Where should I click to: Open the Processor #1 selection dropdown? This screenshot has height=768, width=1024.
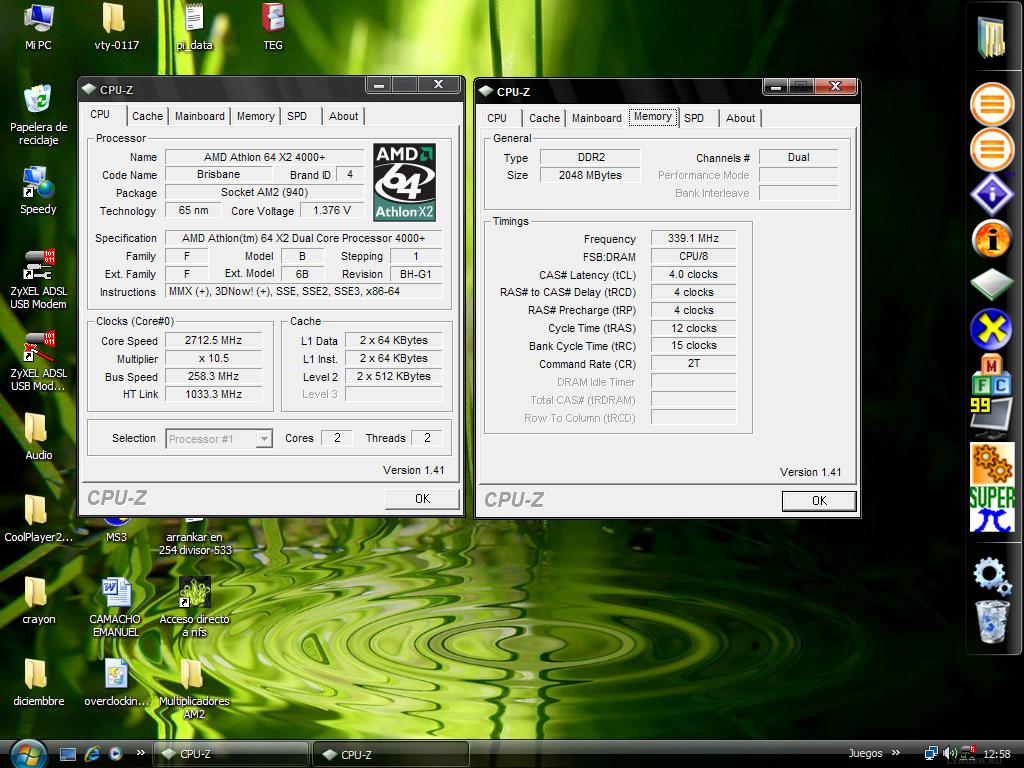pos(219,438)
